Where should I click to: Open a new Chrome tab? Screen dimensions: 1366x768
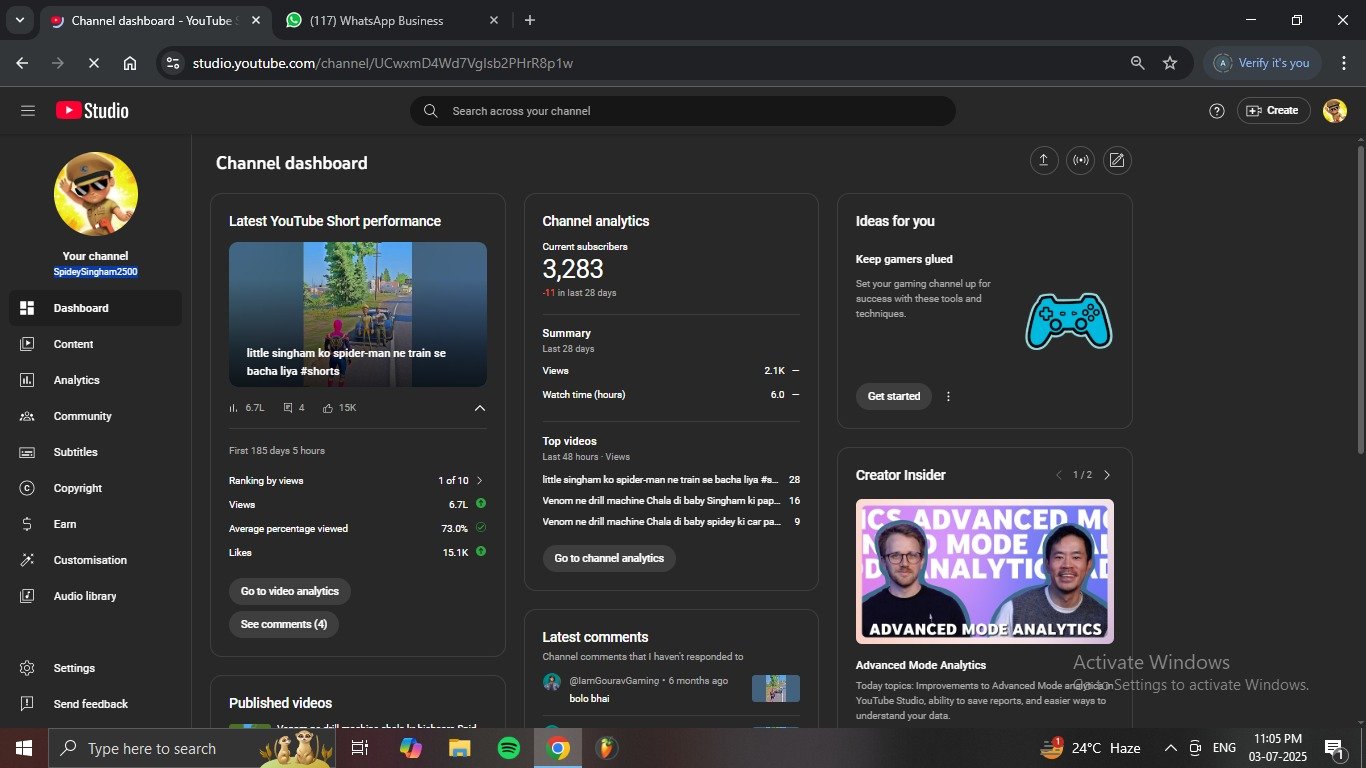click(x=529, y=20)
